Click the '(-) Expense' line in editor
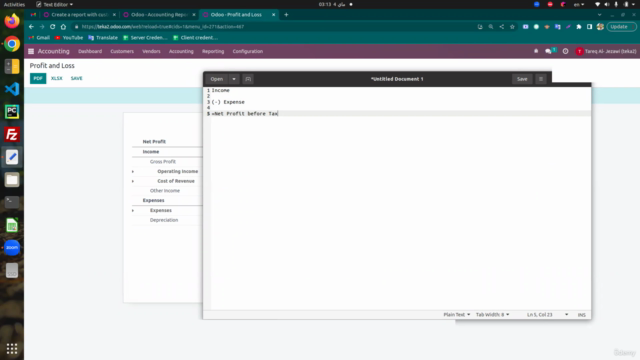This screenshot has width=640, height=360. (228, 102)
